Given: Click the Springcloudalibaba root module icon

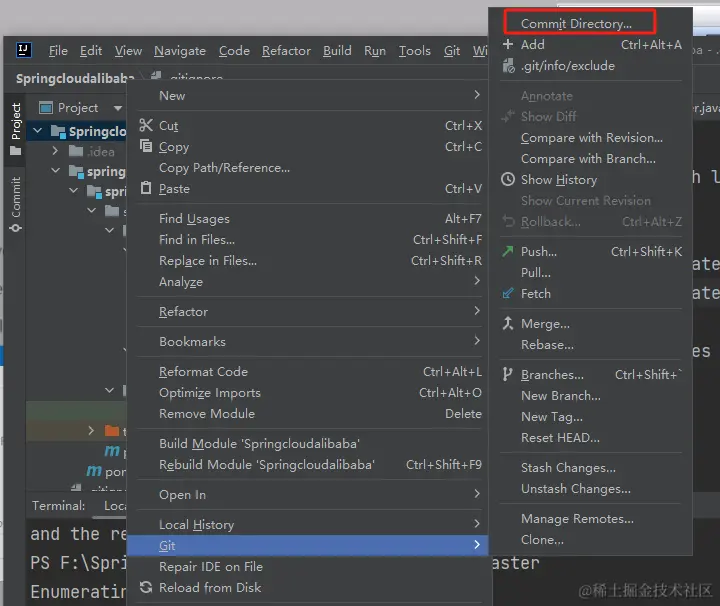Looking at the screenshot, I should point(58,132).
